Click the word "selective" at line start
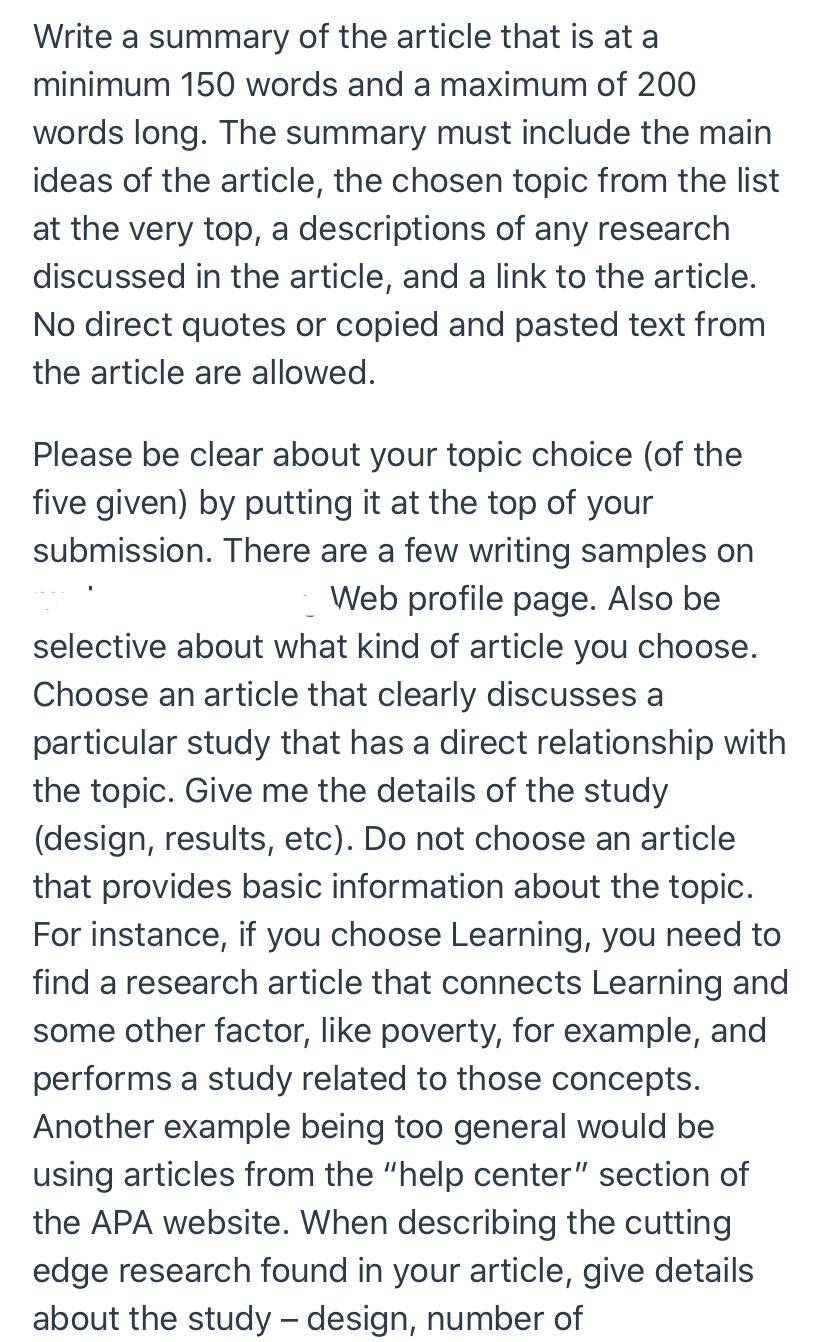The image size is (828, 1342). point(100,647)
